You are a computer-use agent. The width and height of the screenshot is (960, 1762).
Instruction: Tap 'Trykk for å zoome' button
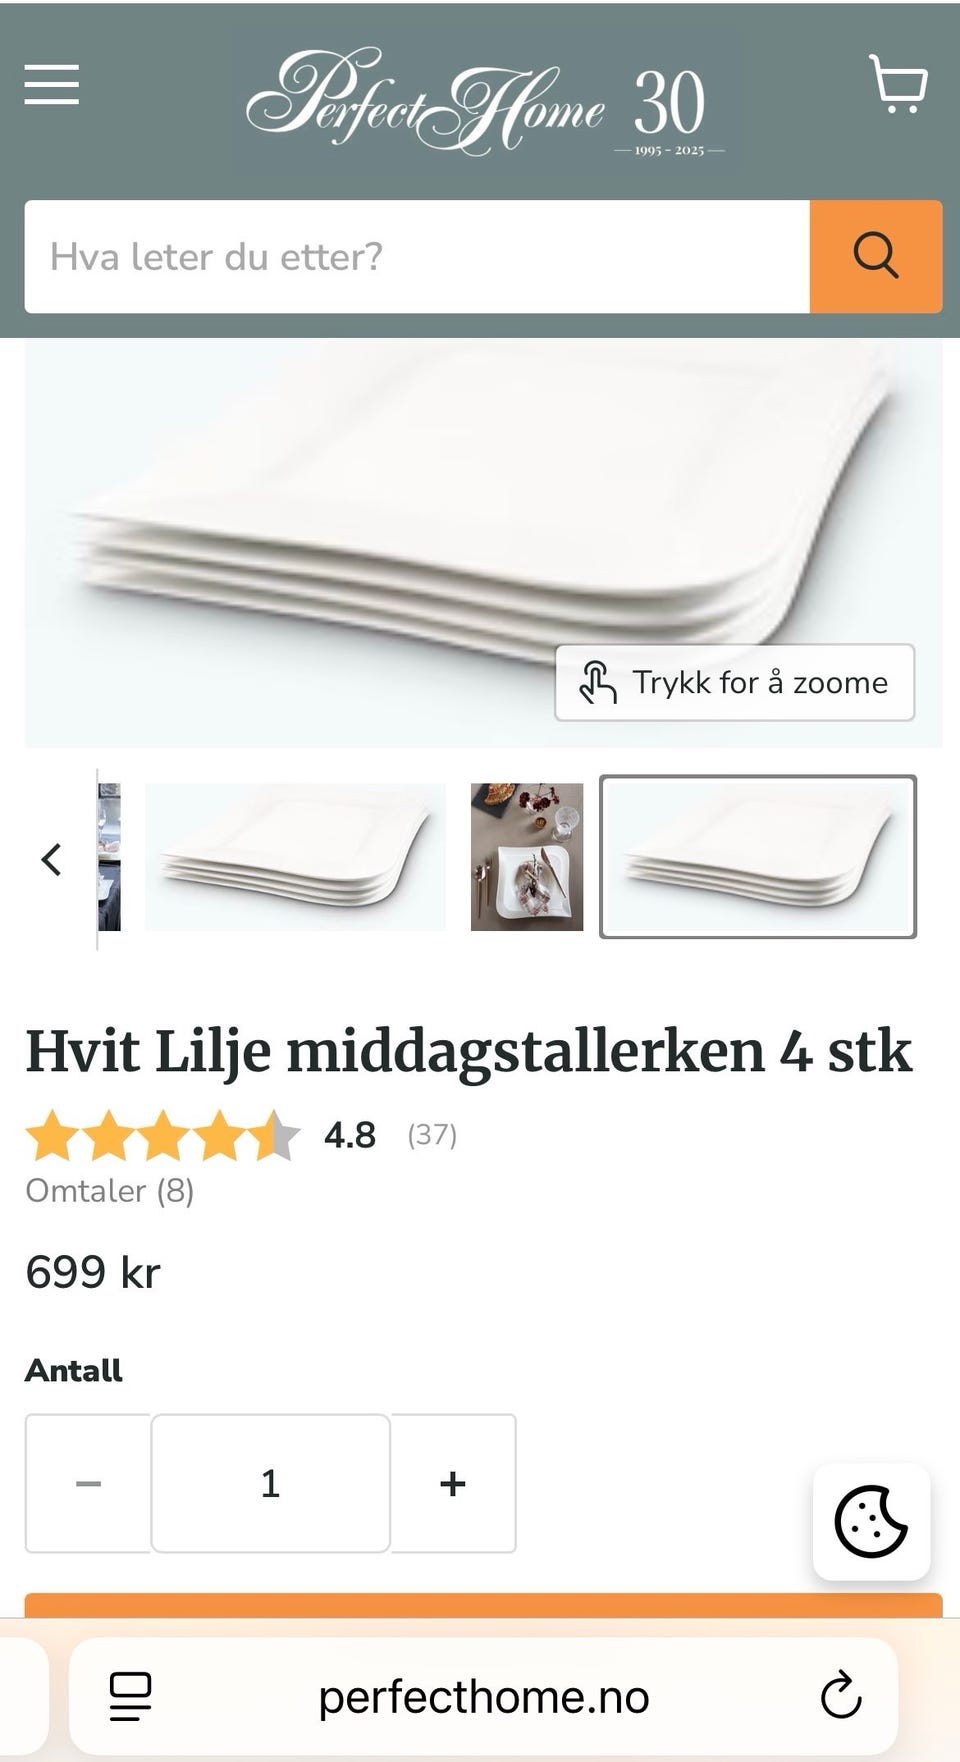click(735, 683)
